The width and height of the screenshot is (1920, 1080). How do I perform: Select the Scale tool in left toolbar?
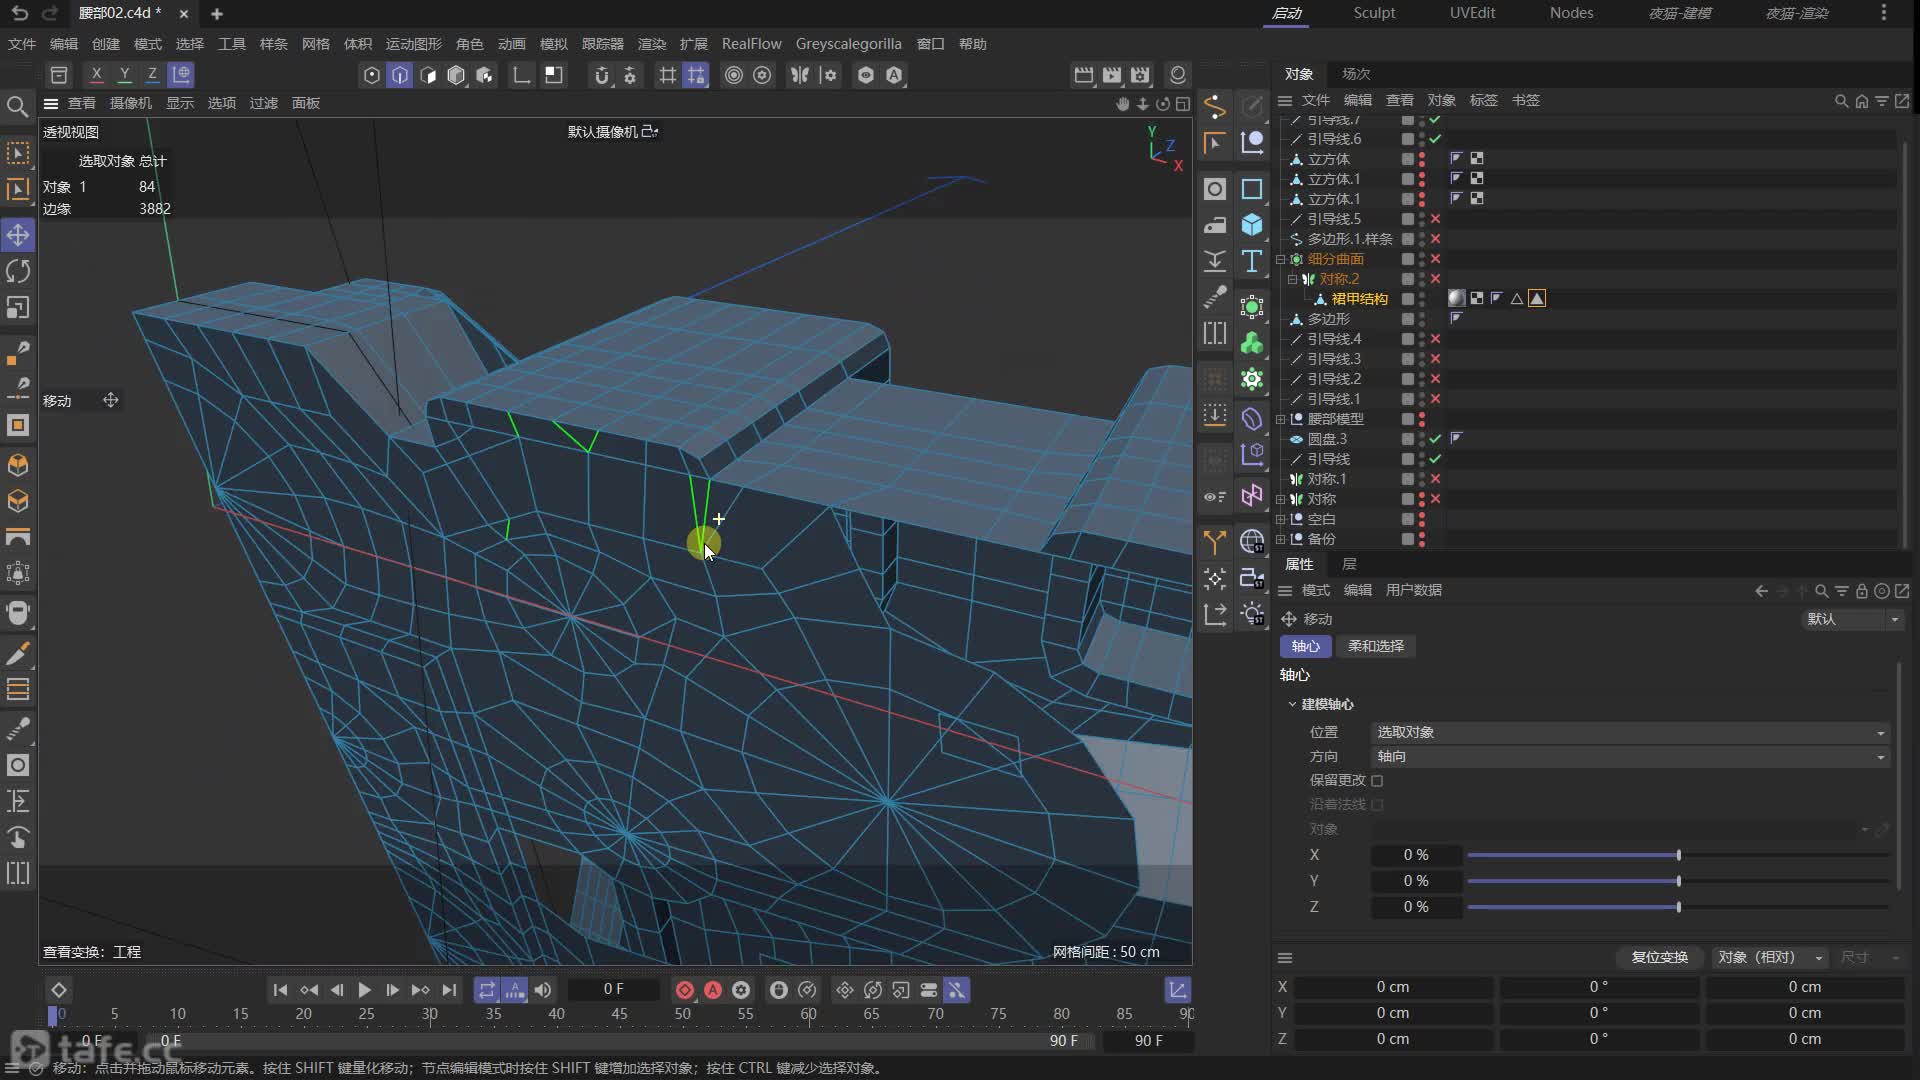[18, 308]
